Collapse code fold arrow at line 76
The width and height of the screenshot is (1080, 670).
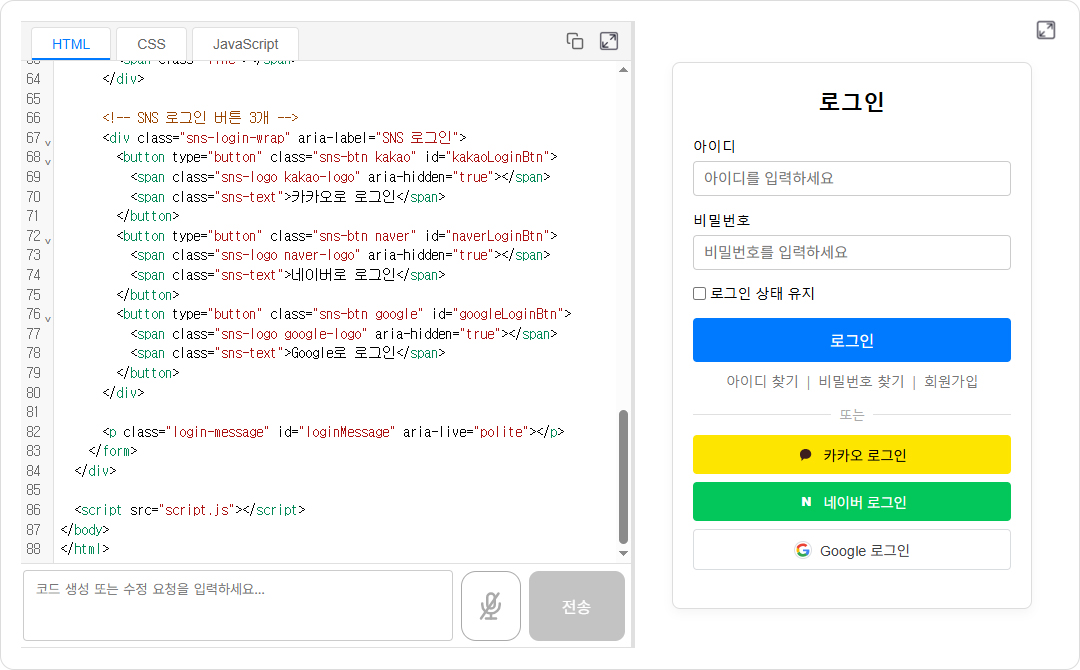click(48, 318)
